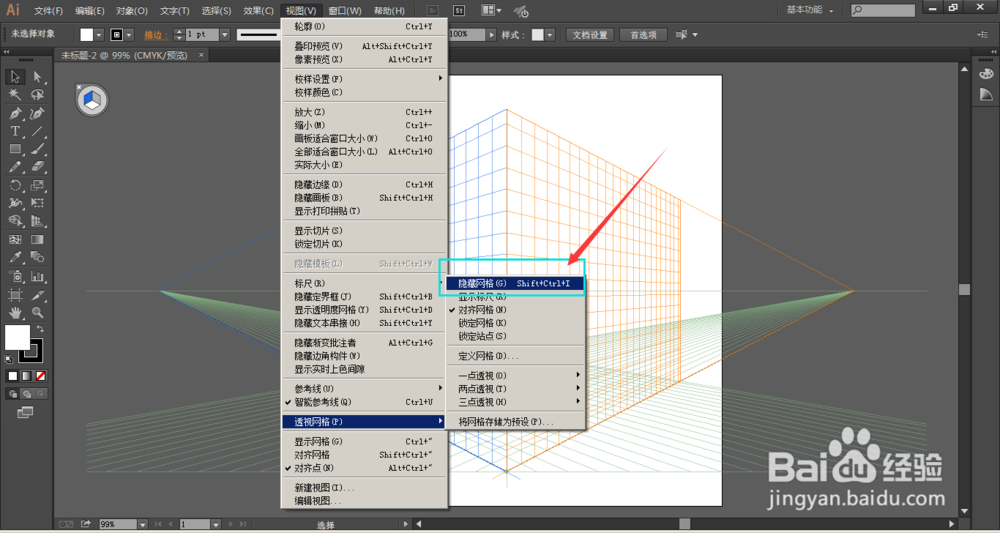
Task: Open the 基本功能 workspace dropdown
Action: click(x=811, y=10)
